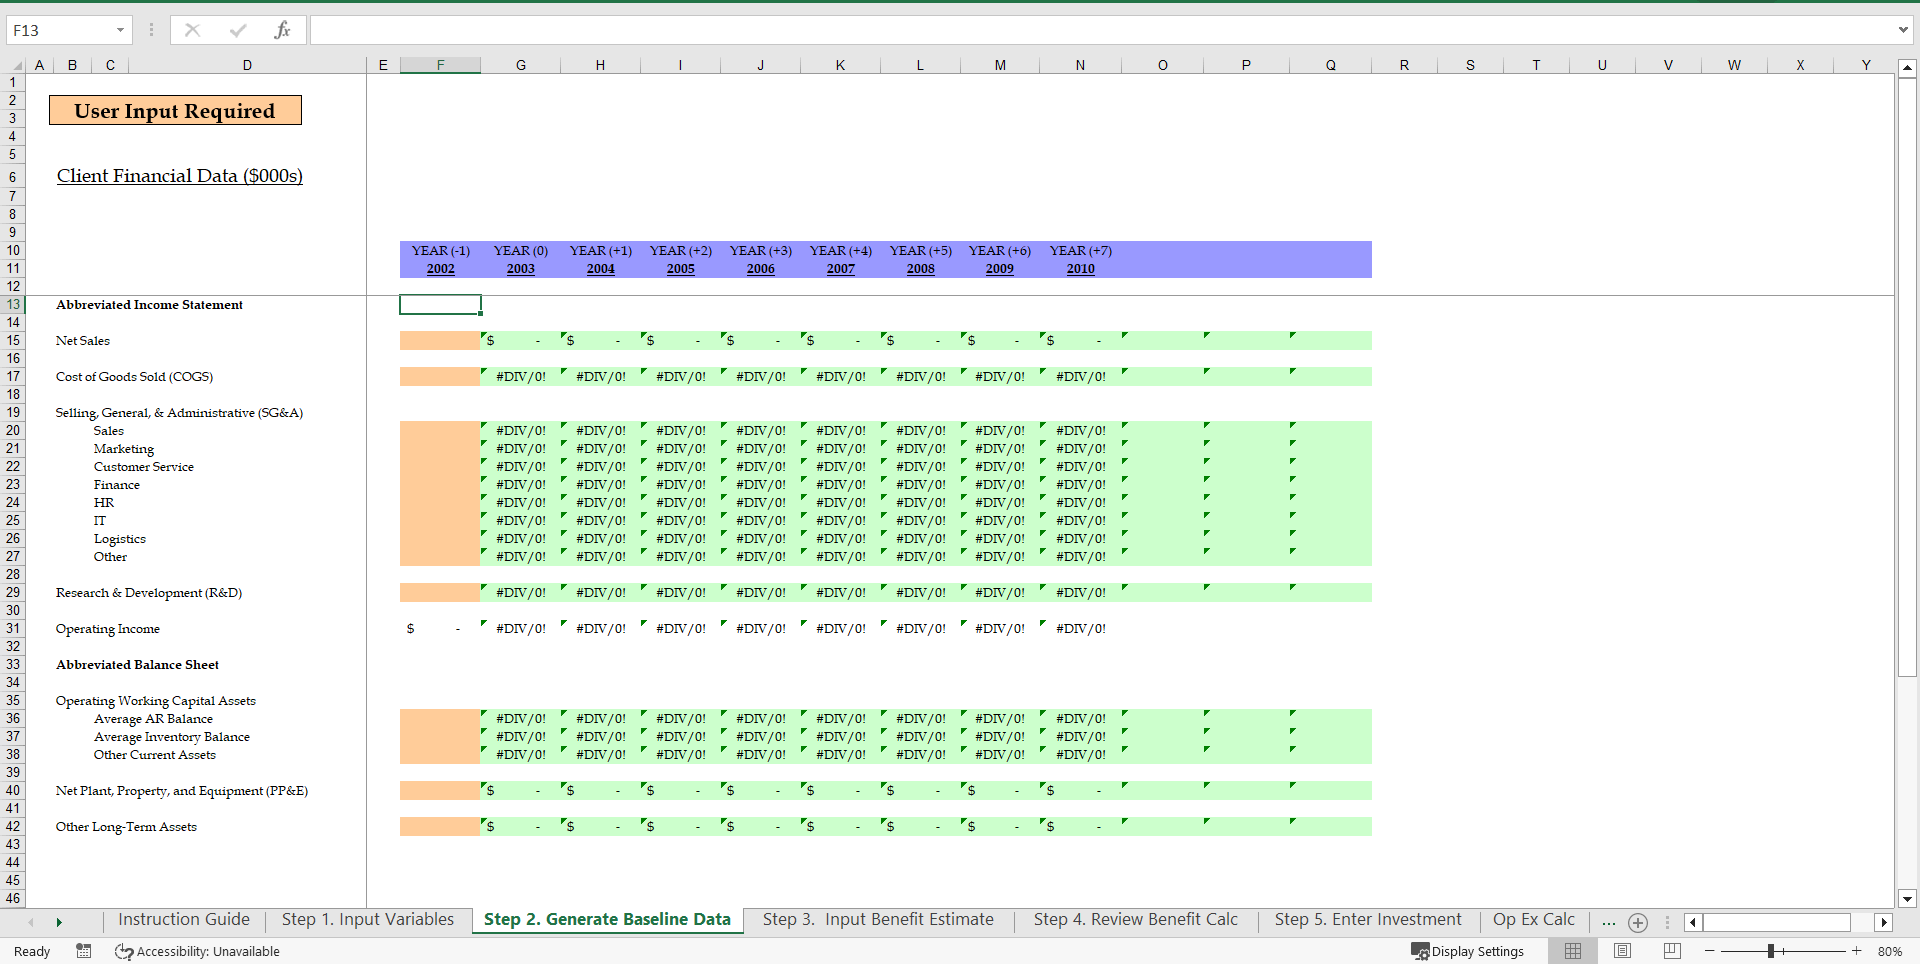The height and width of the screenshot is (966, 1920).
Task: Click the Cancel (X) icon beside formula bar
Action: coord(192,30)
